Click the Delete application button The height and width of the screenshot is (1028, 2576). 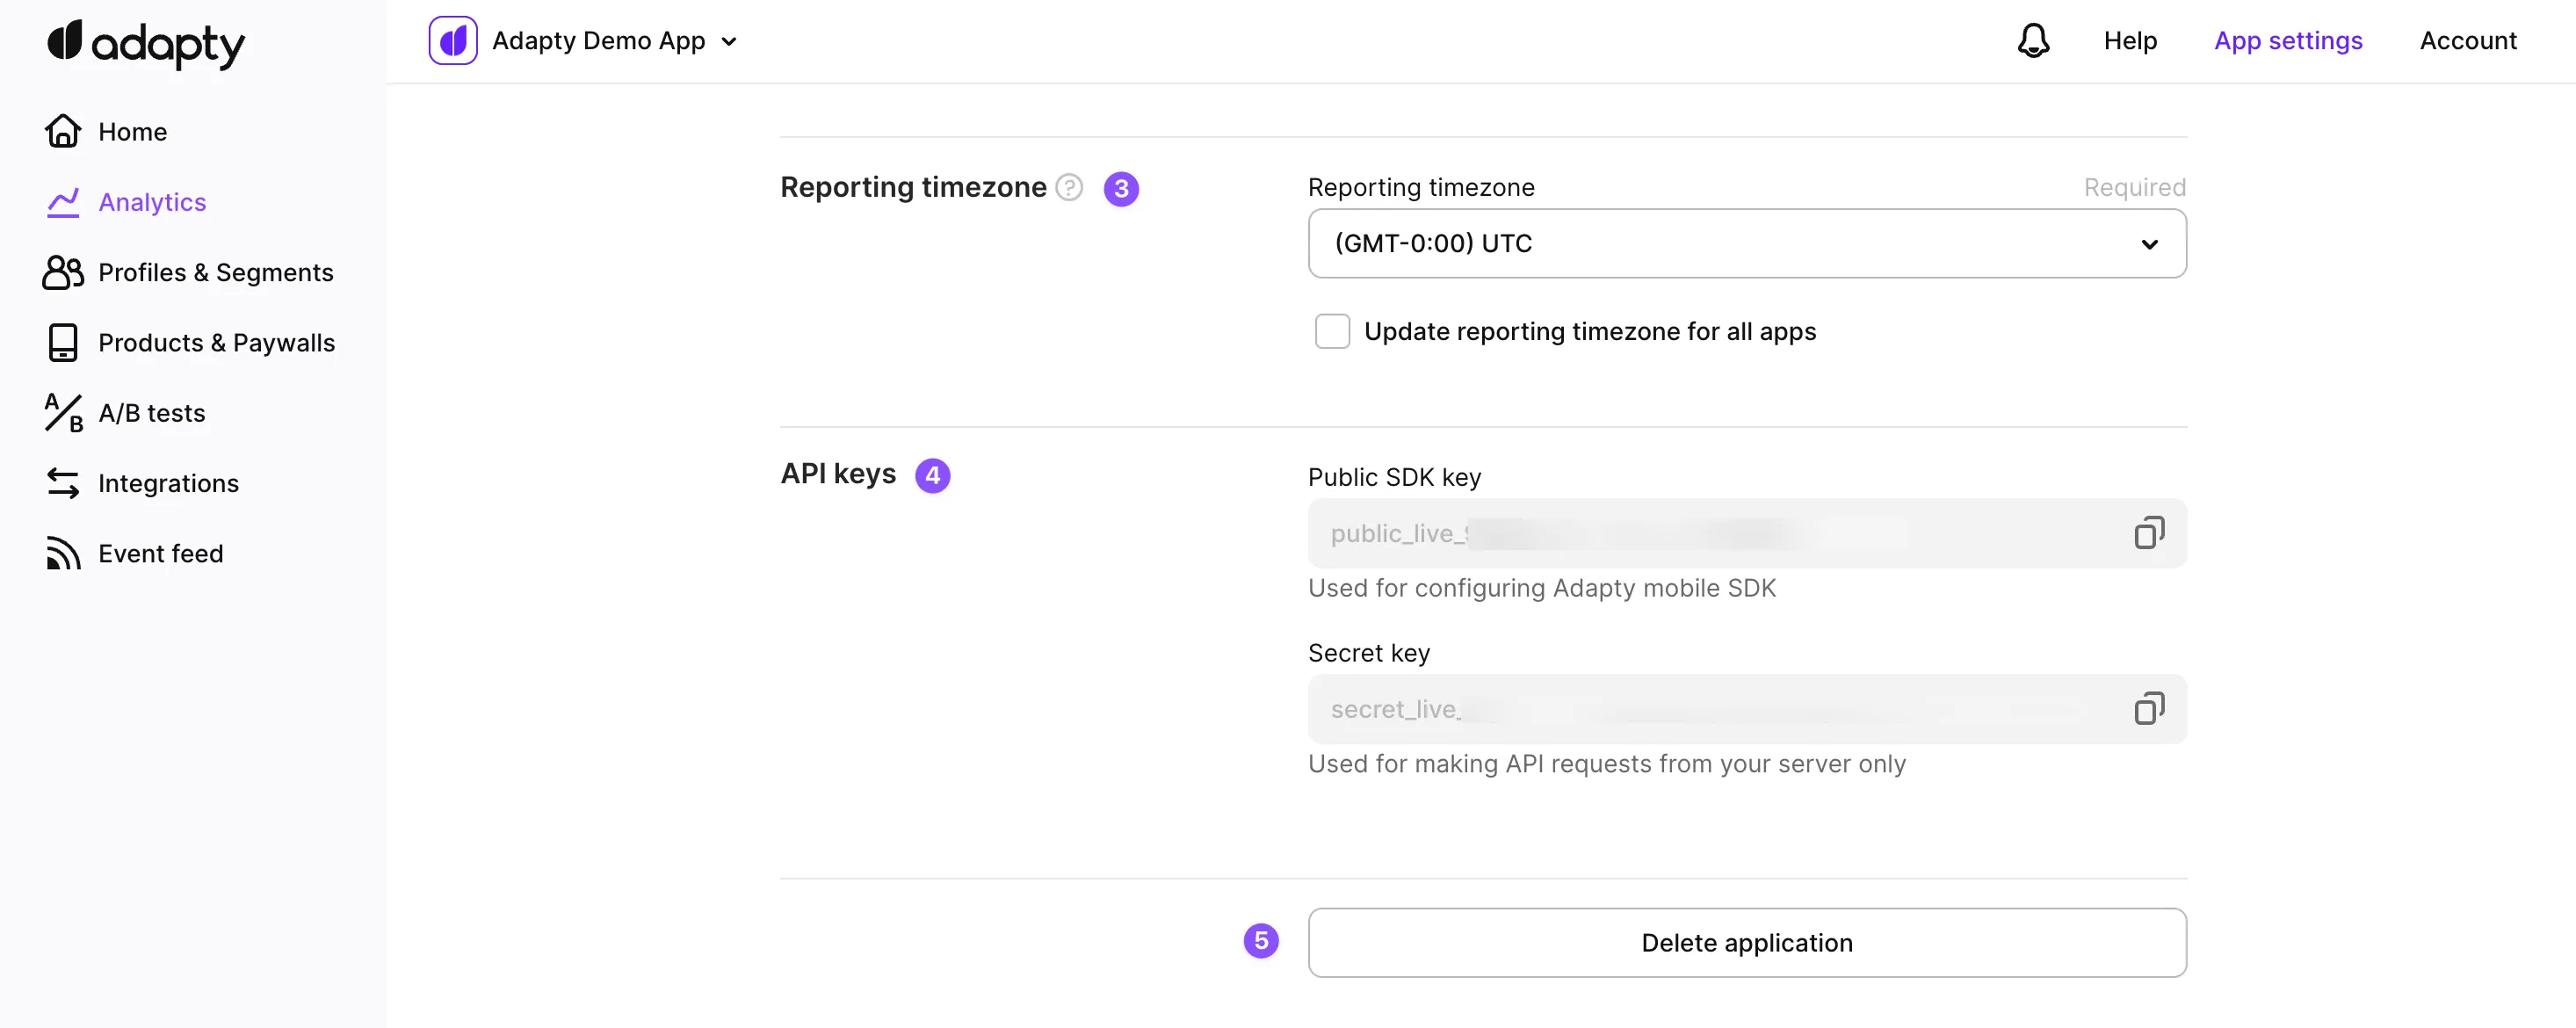pos(1746,943)
